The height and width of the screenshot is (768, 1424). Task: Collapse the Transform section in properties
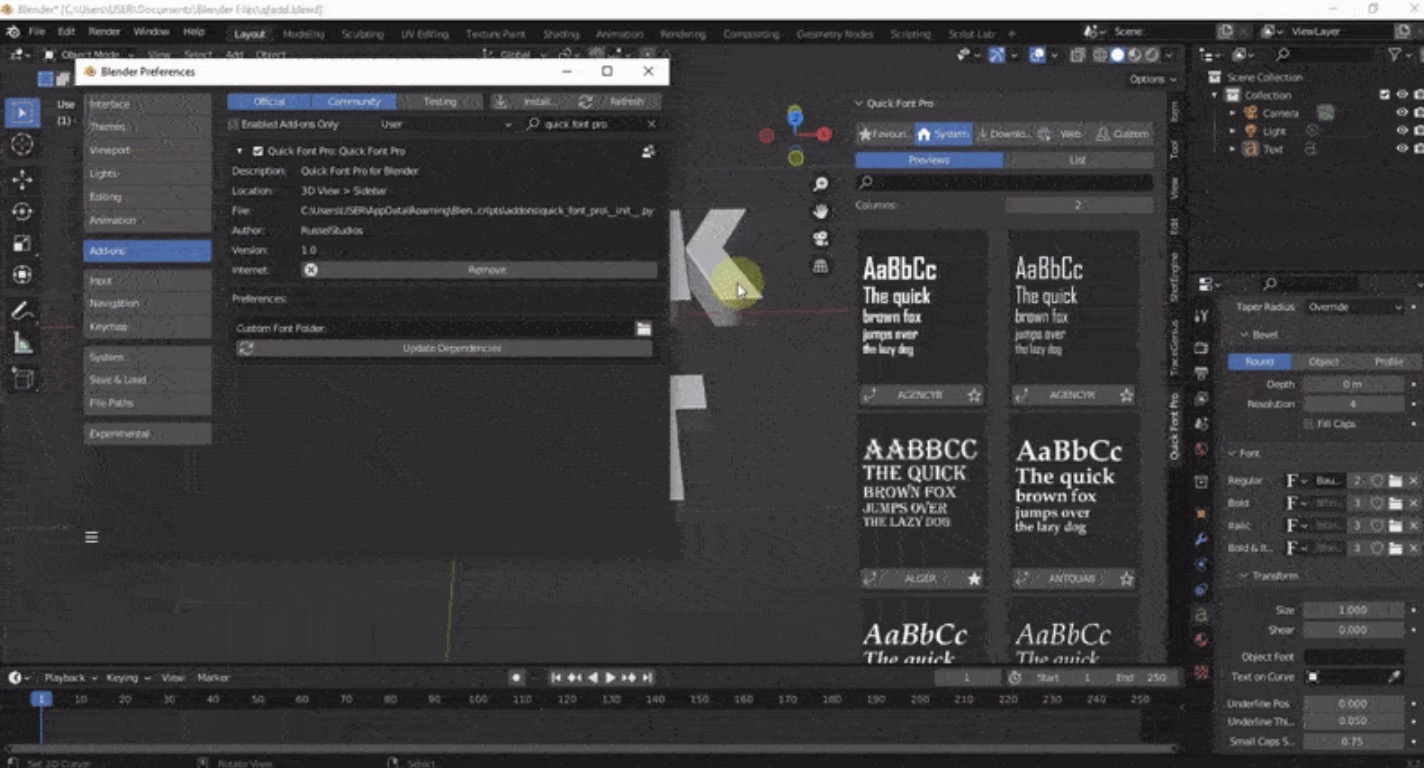(x=1246, y=576)
